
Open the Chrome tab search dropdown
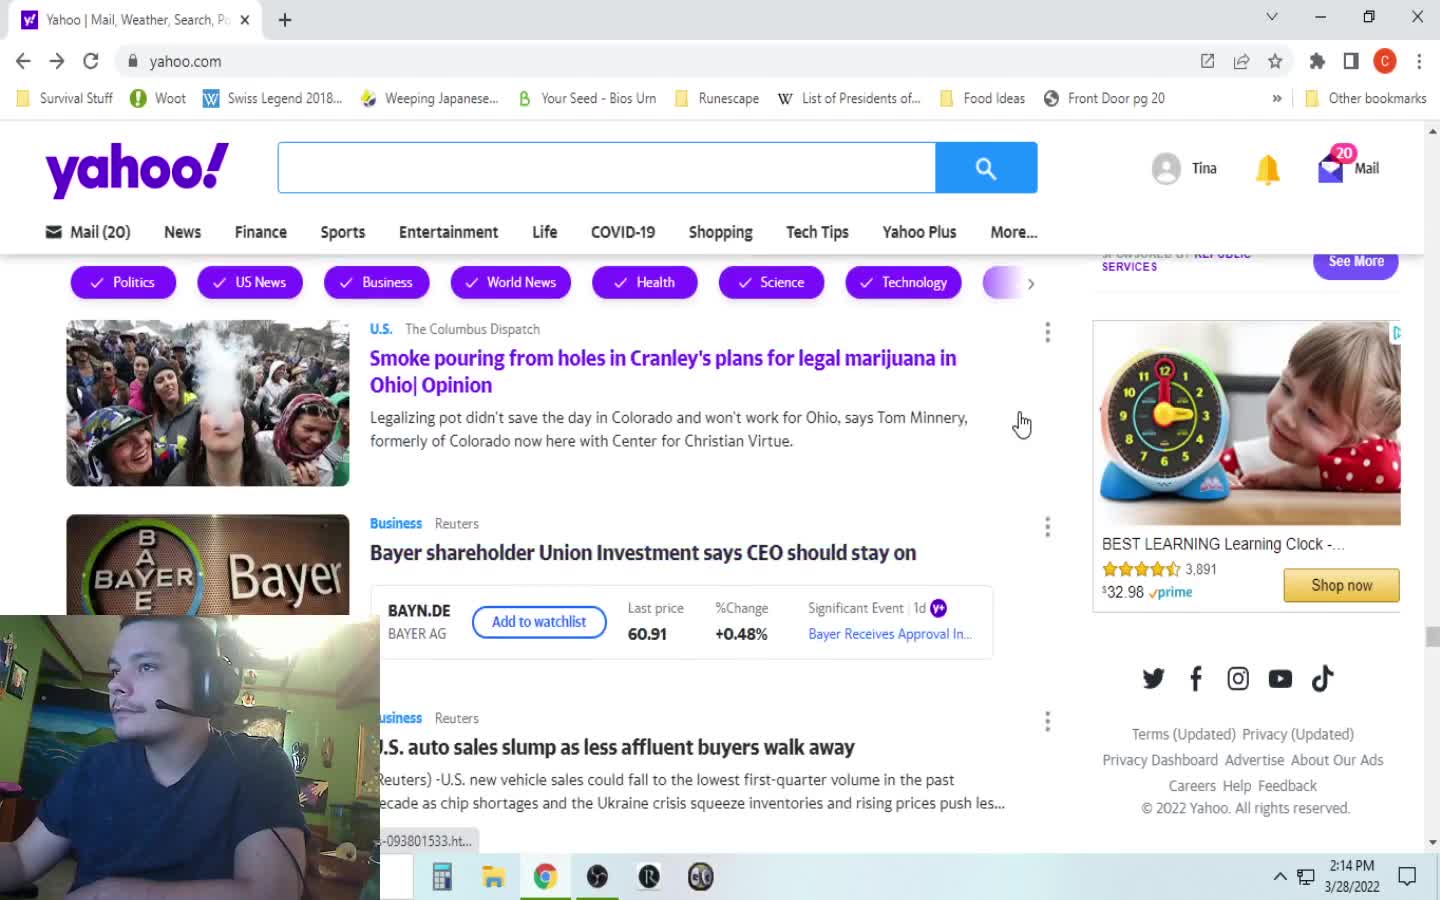(x=1272, y=17)
